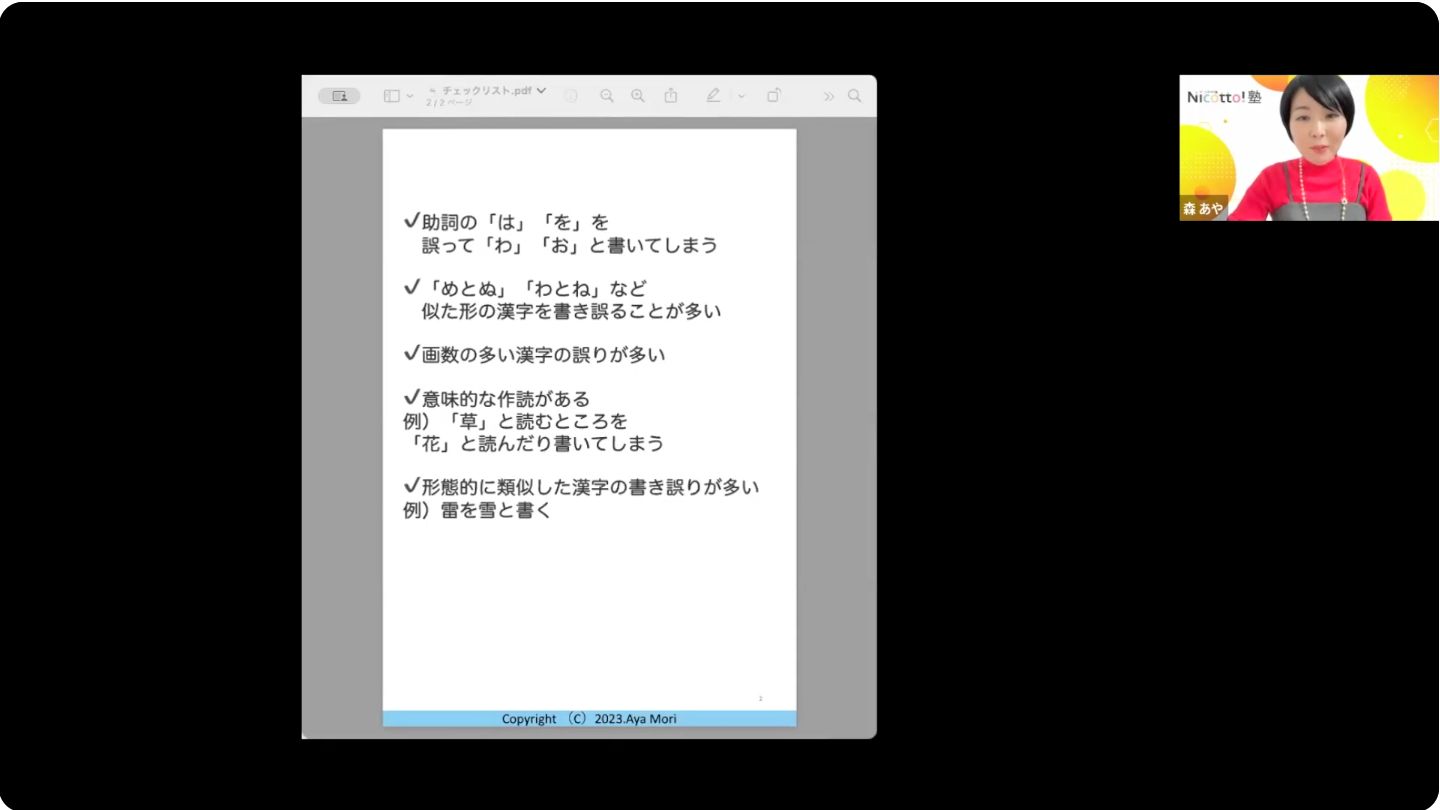The image size is (1440, 810).
Task: Click the 森 あや name label
Action: click(x=1203, y=209)
